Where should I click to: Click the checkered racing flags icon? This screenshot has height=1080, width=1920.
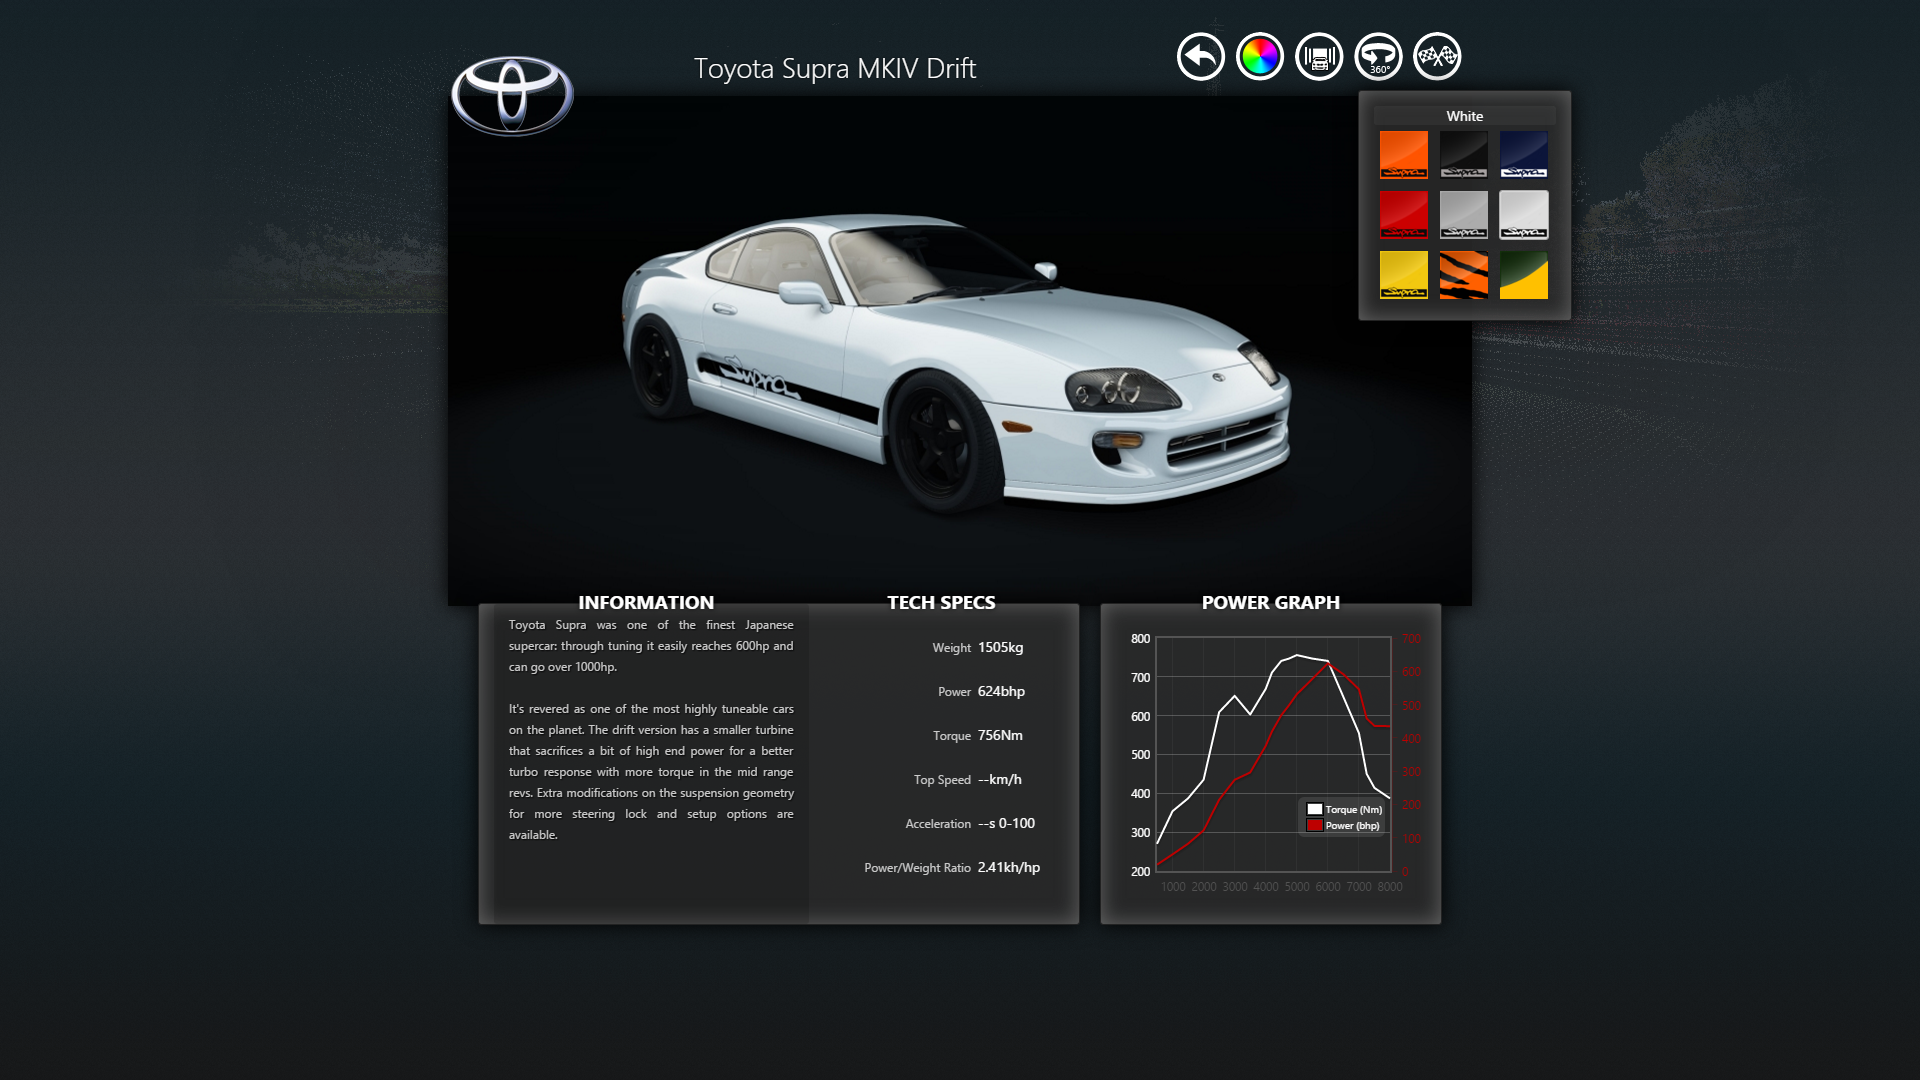(x=1437, y=56)
